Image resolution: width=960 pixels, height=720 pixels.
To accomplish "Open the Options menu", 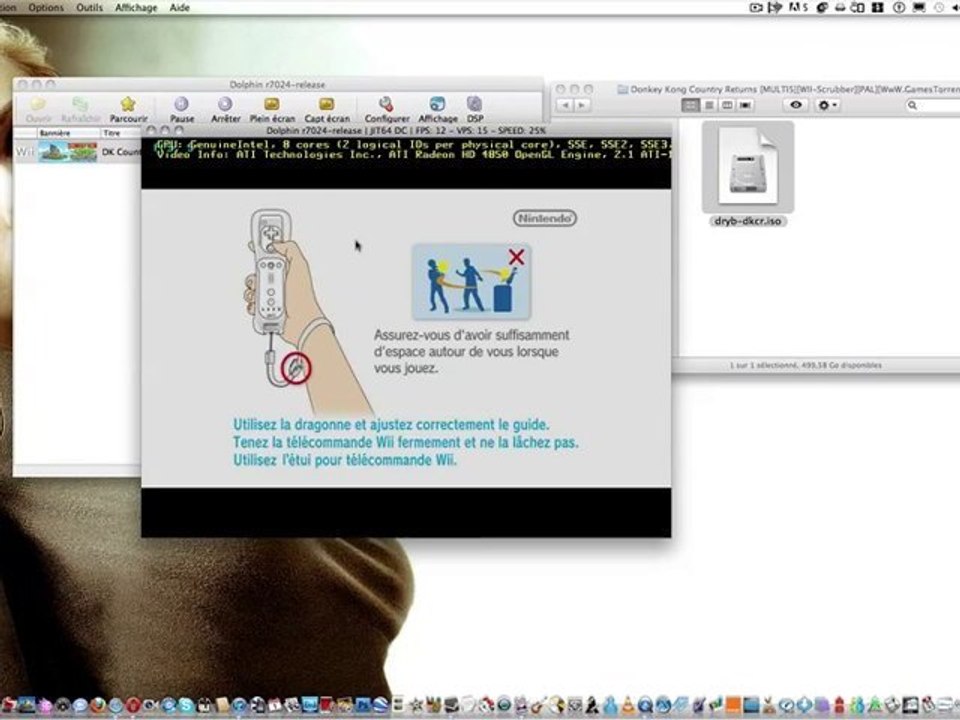I will point(46,7).
